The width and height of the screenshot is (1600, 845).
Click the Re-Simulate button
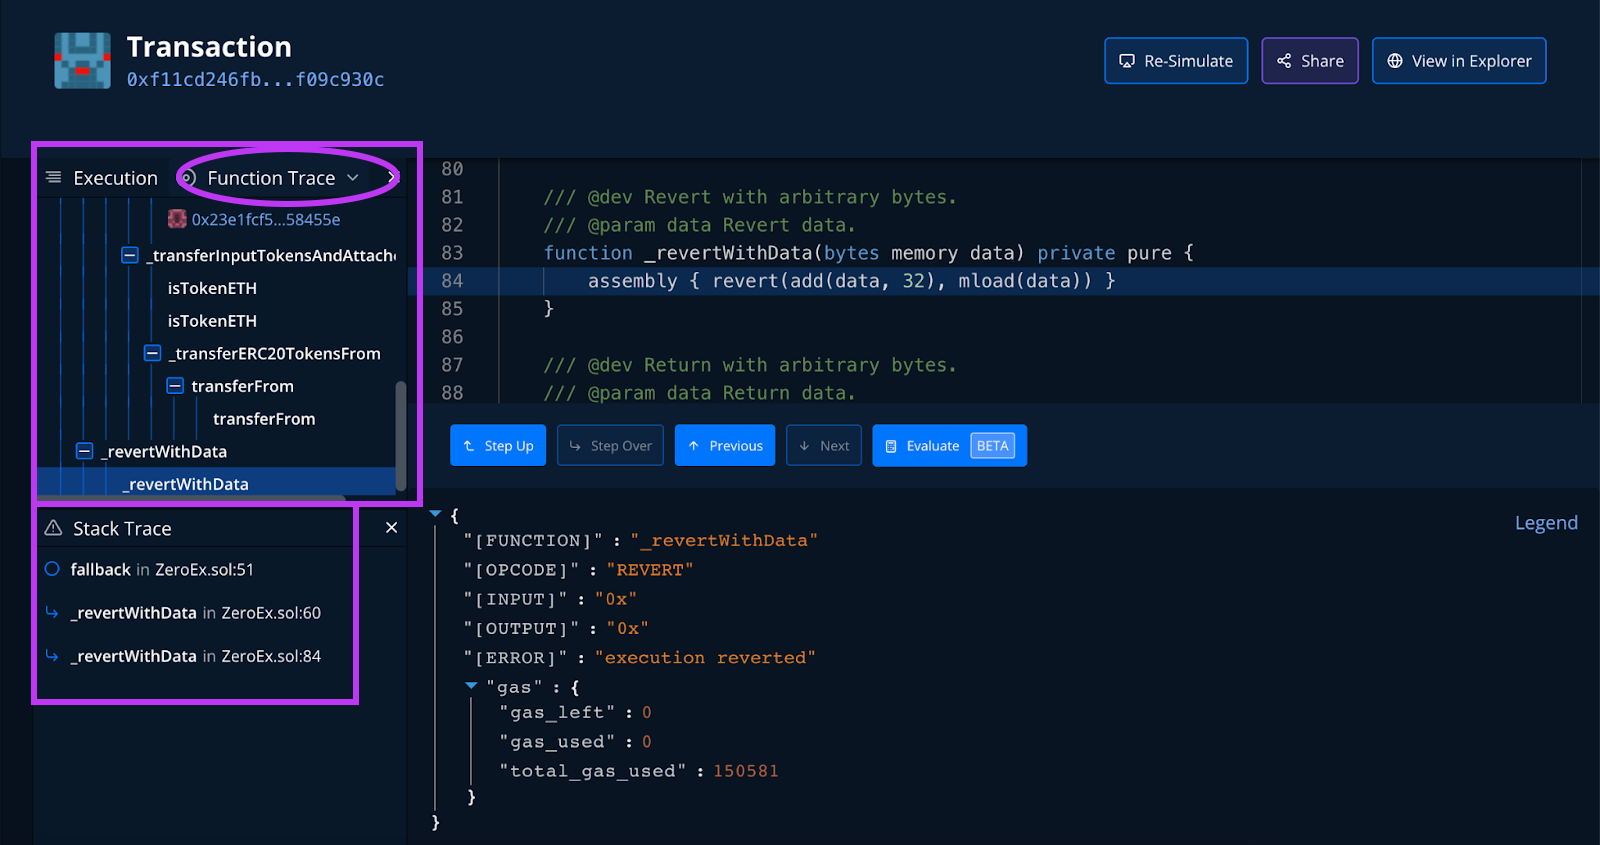1176,61
